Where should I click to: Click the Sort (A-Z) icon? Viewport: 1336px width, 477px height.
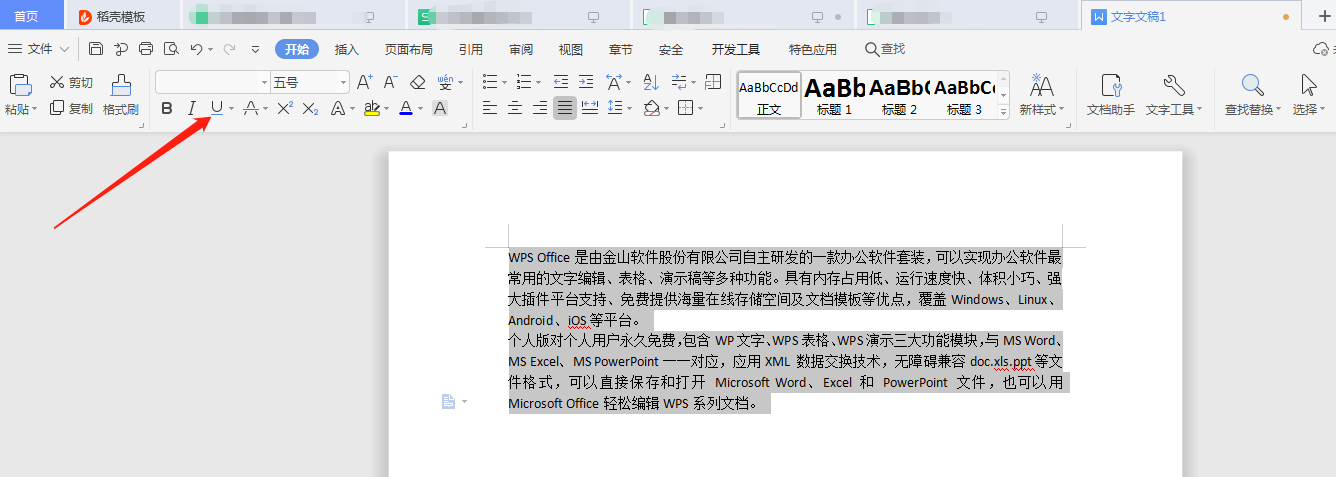651,82
